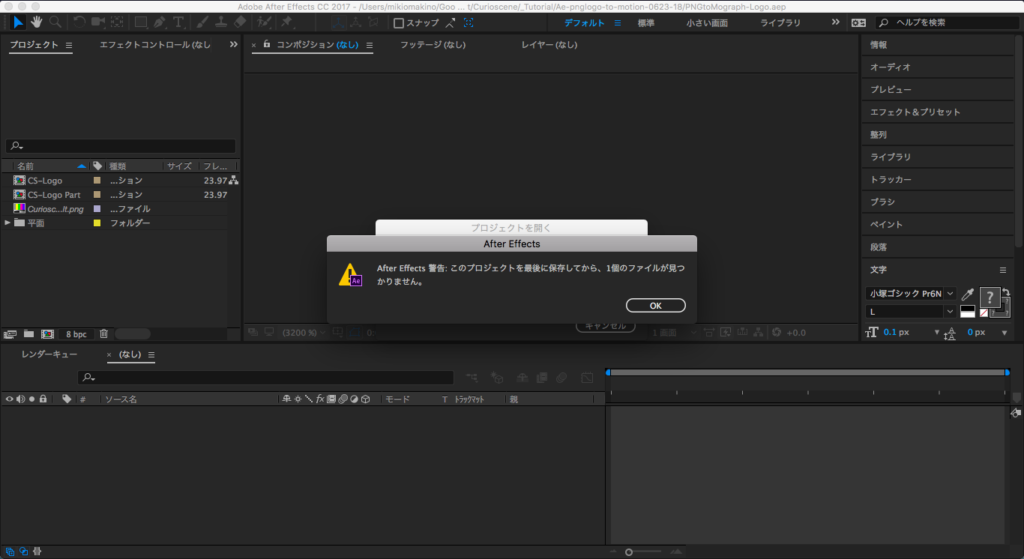Image resolution: width=1024 pixels, height=559 pixels.
Task: Select the Hand tool
Action: [x=37, y=22]
